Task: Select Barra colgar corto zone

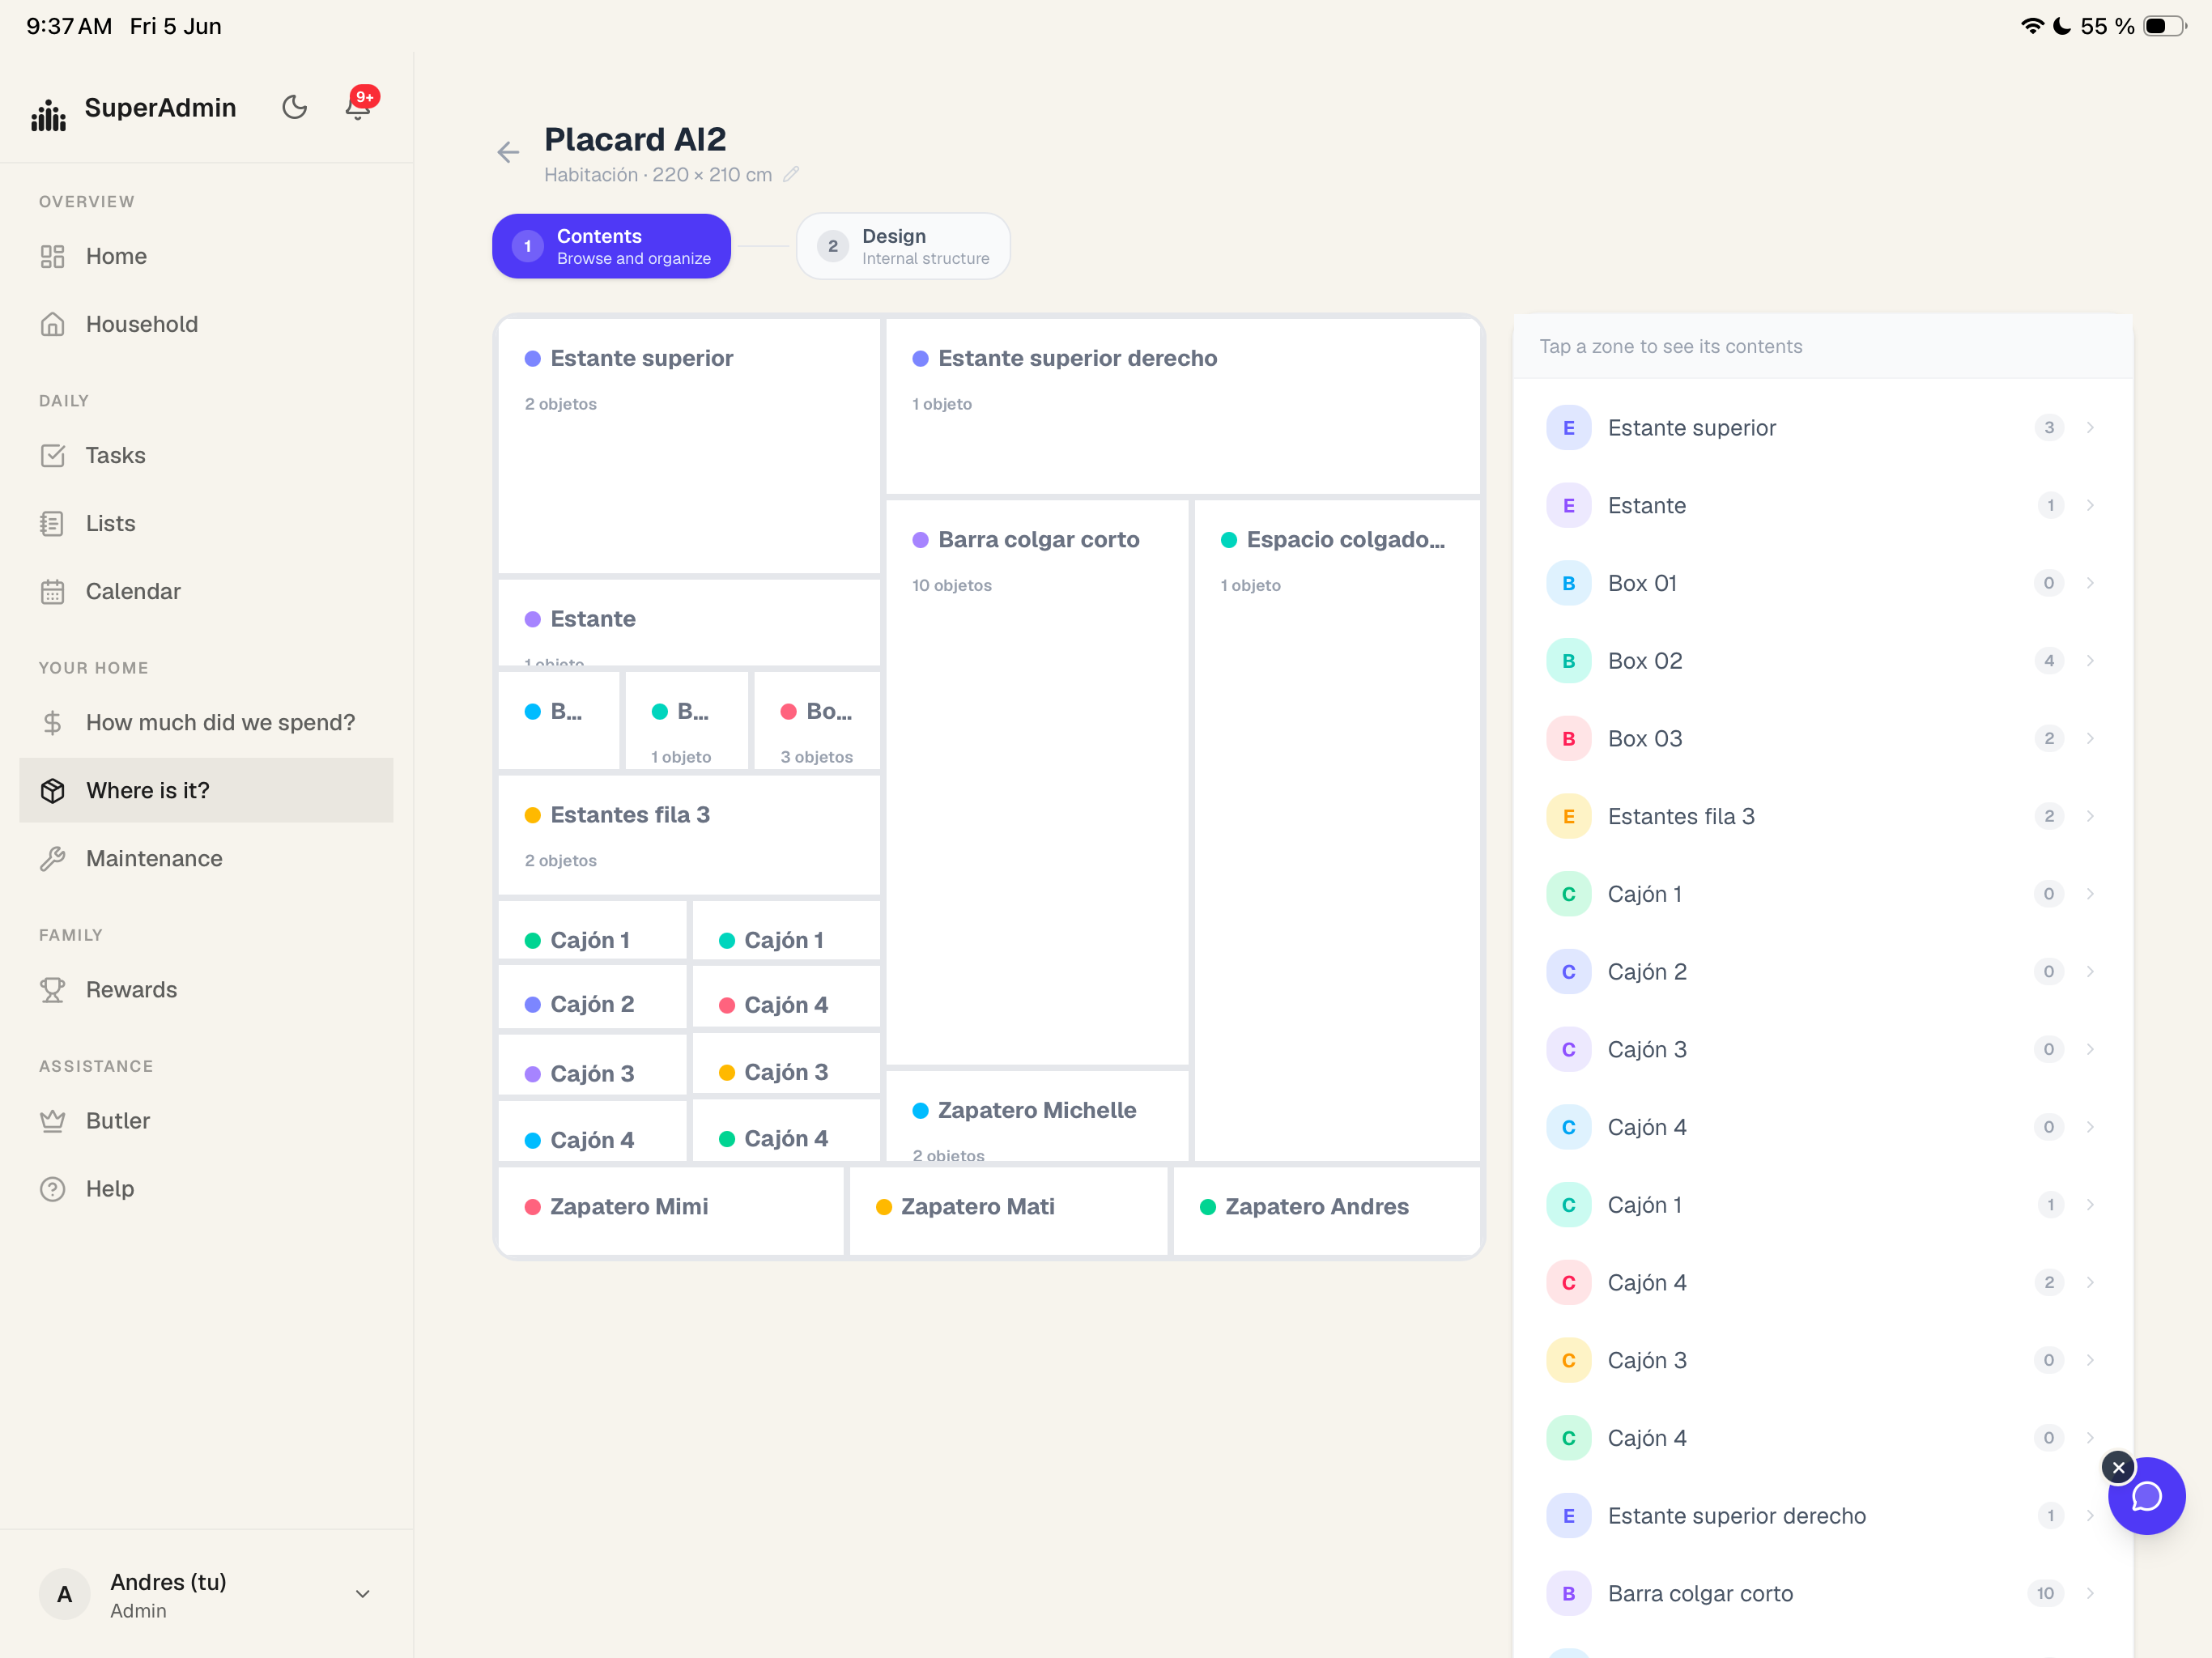Action: point(1037,782)
